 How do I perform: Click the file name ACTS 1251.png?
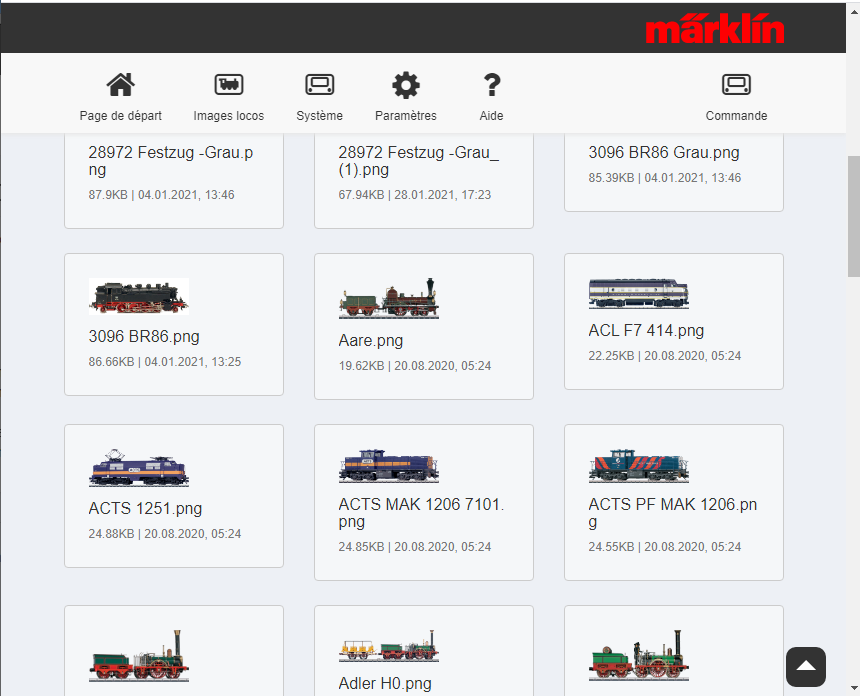(145, 508)
